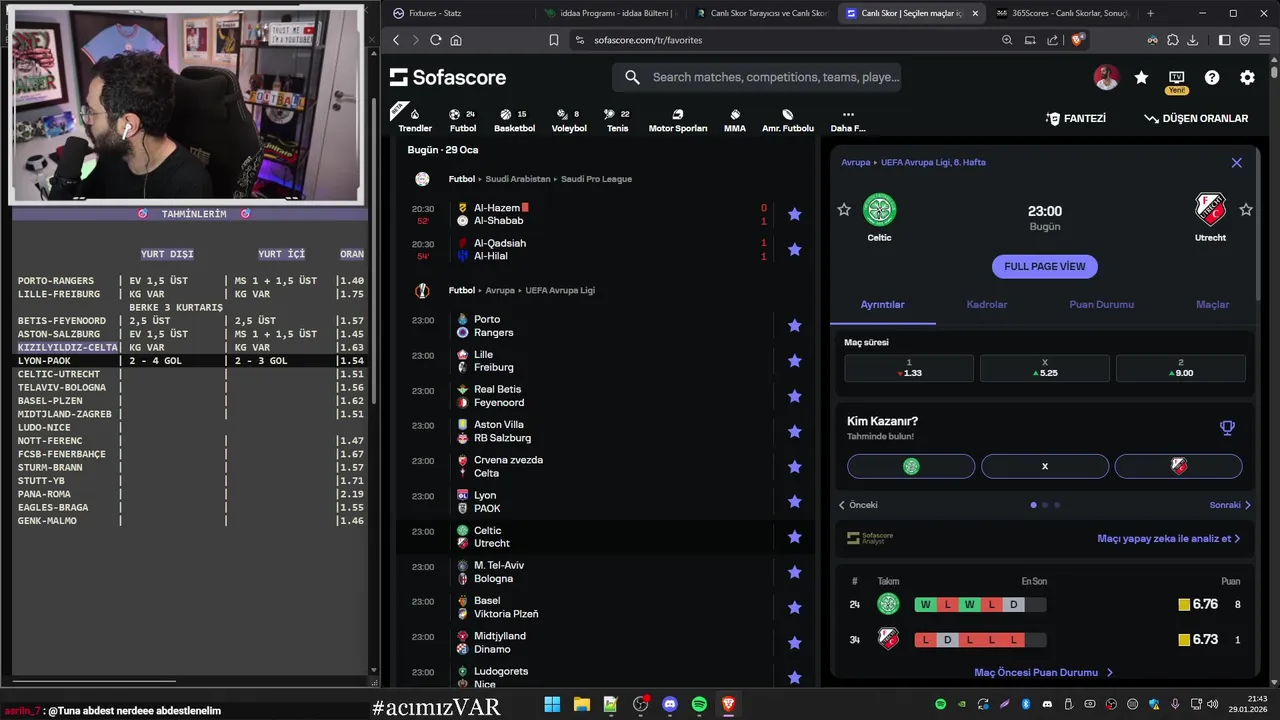Open Spotify from the taskbar
This screenshot has width=1280, height=720.
(x=699, y=704)
